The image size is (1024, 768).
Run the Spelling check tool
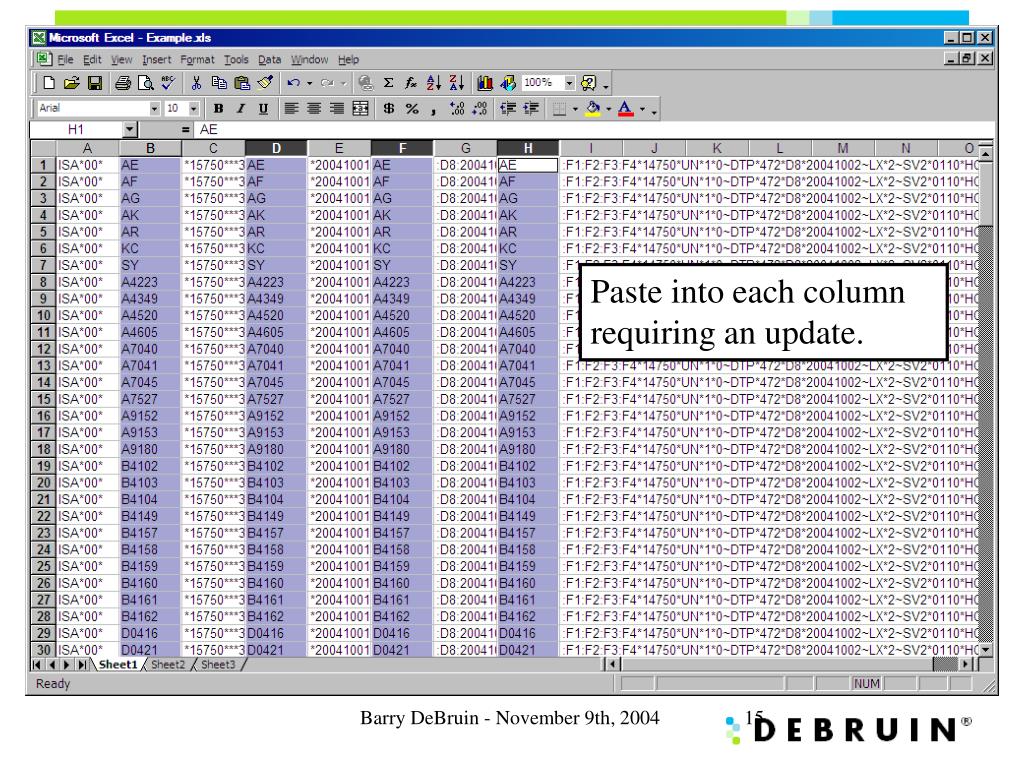click(168, 83)
